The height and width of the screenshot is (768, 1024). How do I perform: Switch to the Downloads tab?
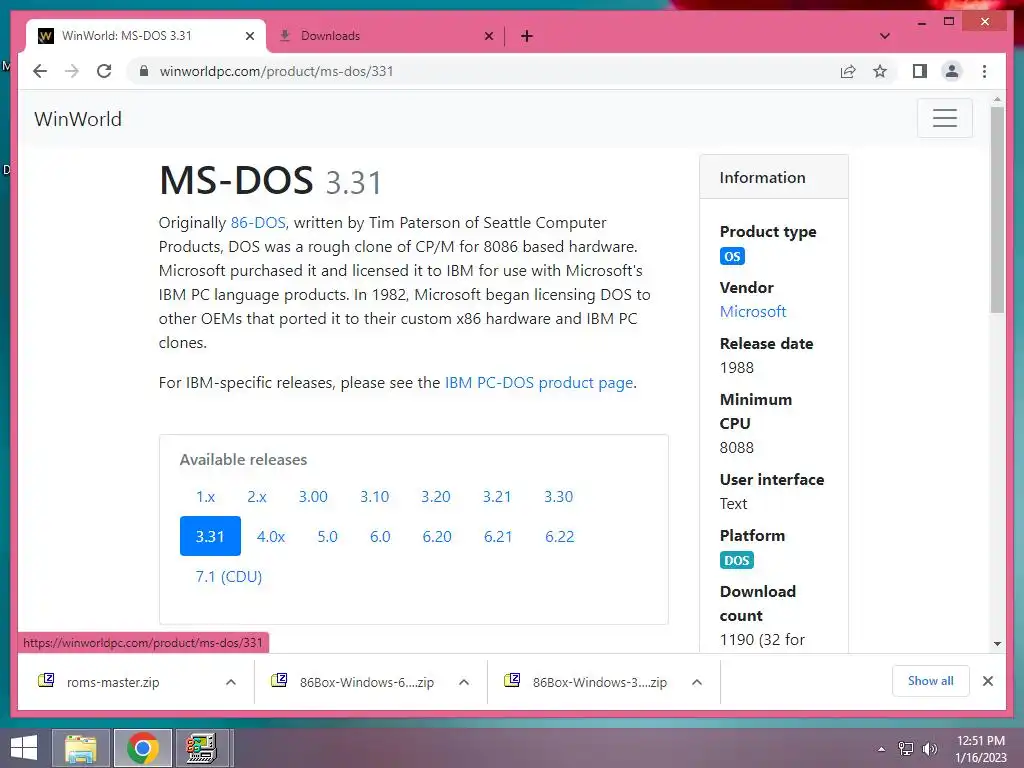click(385, 36)
